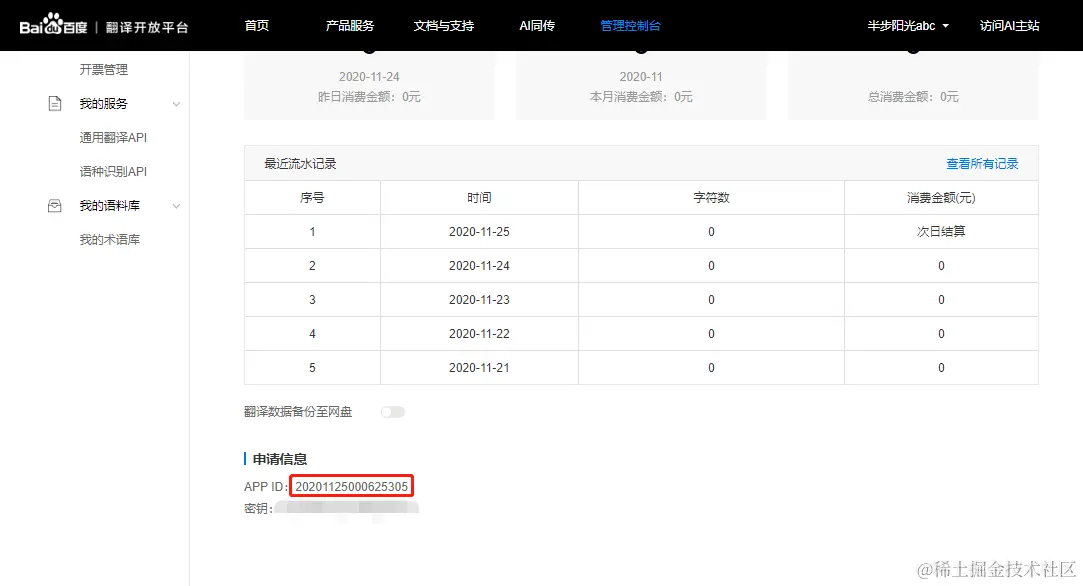This screenshot has width=1083, height=586.
Task: Click the date cell 2020-11-23
Action: pyautogui.click(x=479, y=300)
